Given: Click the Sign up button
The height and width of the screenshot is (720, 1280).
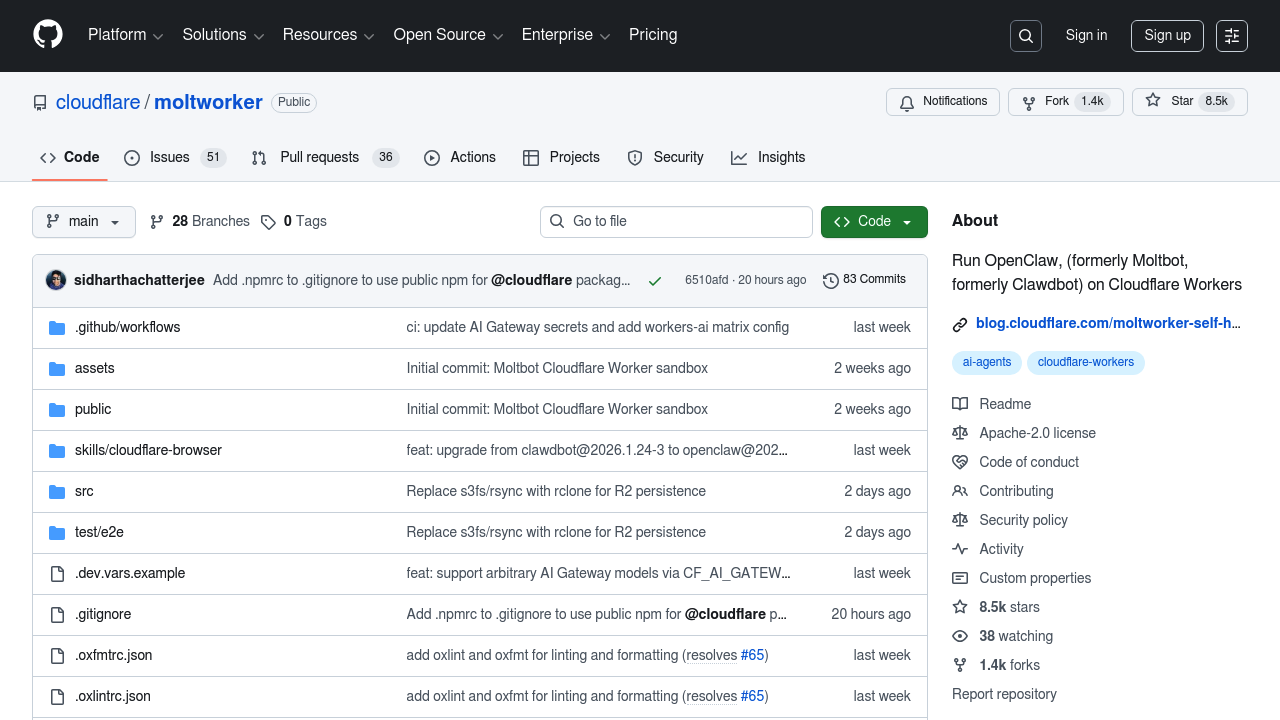Looking at the screenshot, I should click(x=1167, y=36).
